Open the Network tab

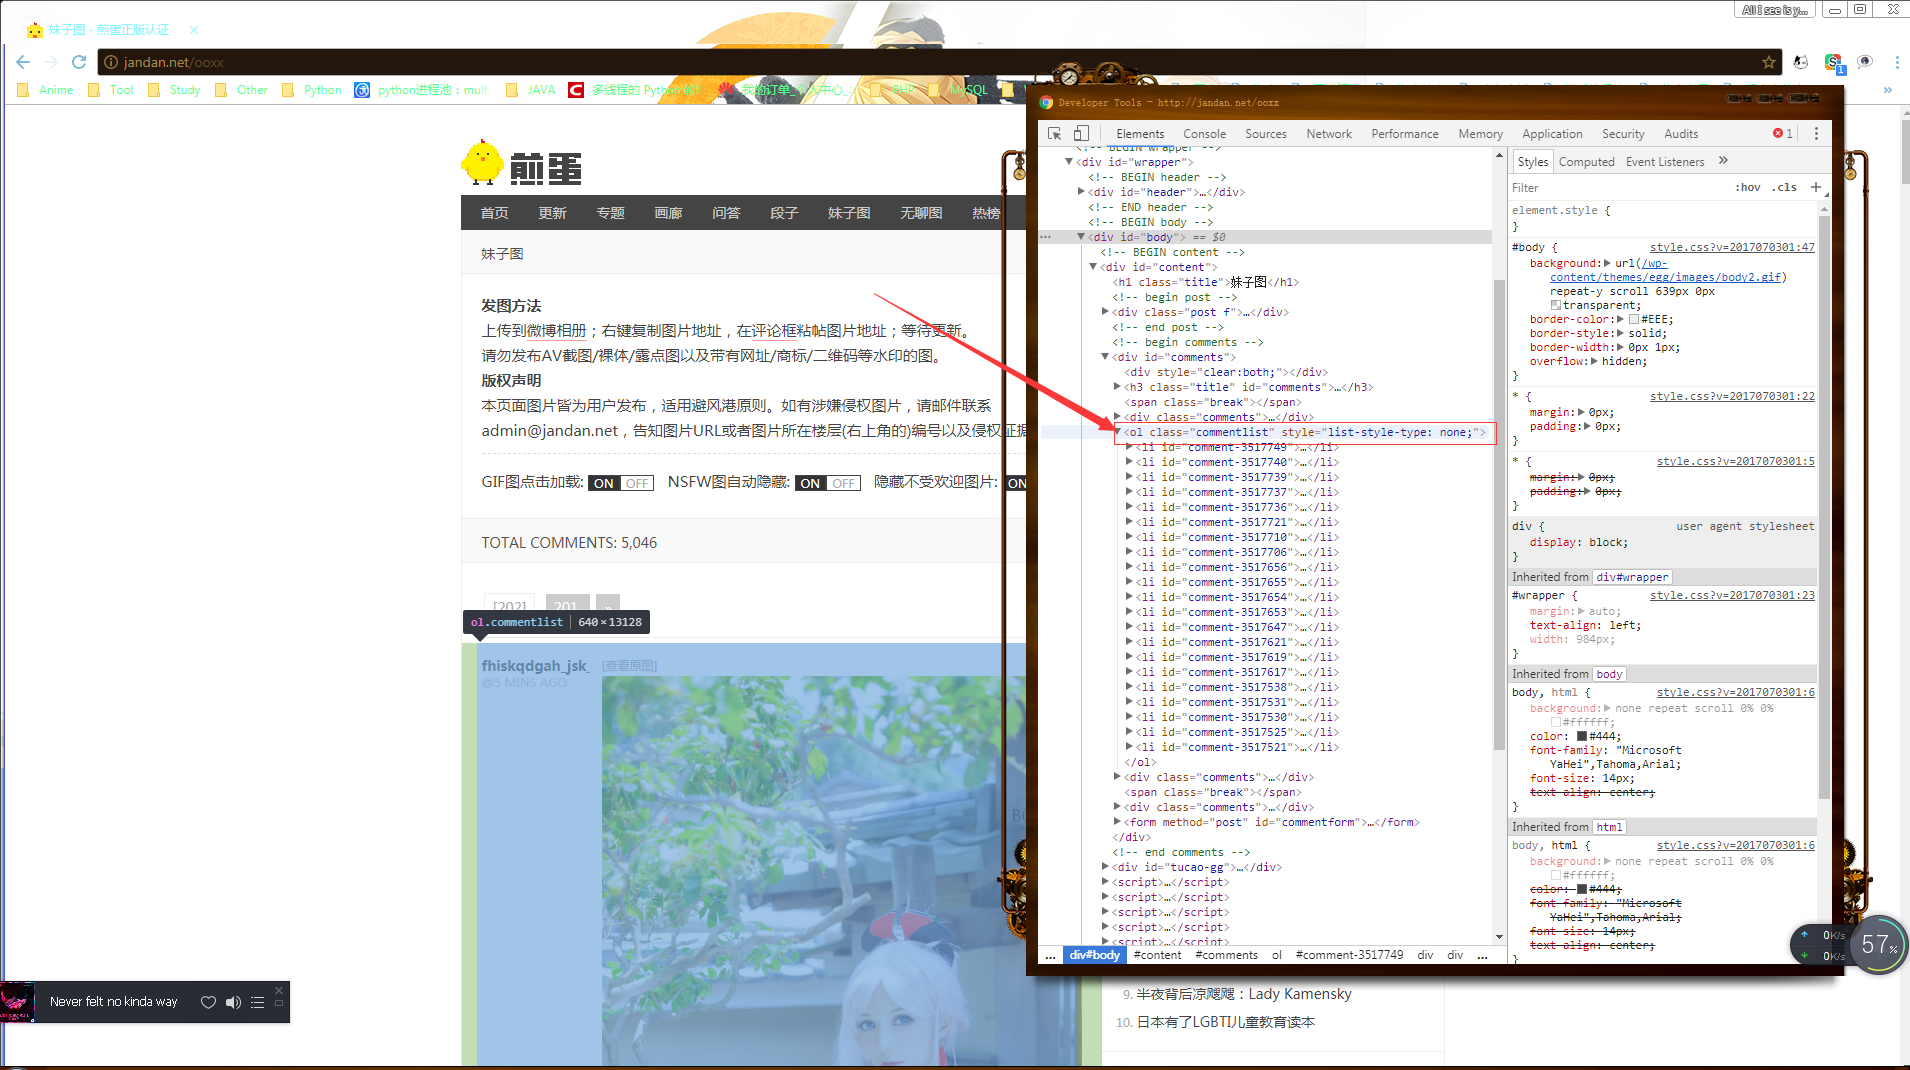coord(1329,134)
